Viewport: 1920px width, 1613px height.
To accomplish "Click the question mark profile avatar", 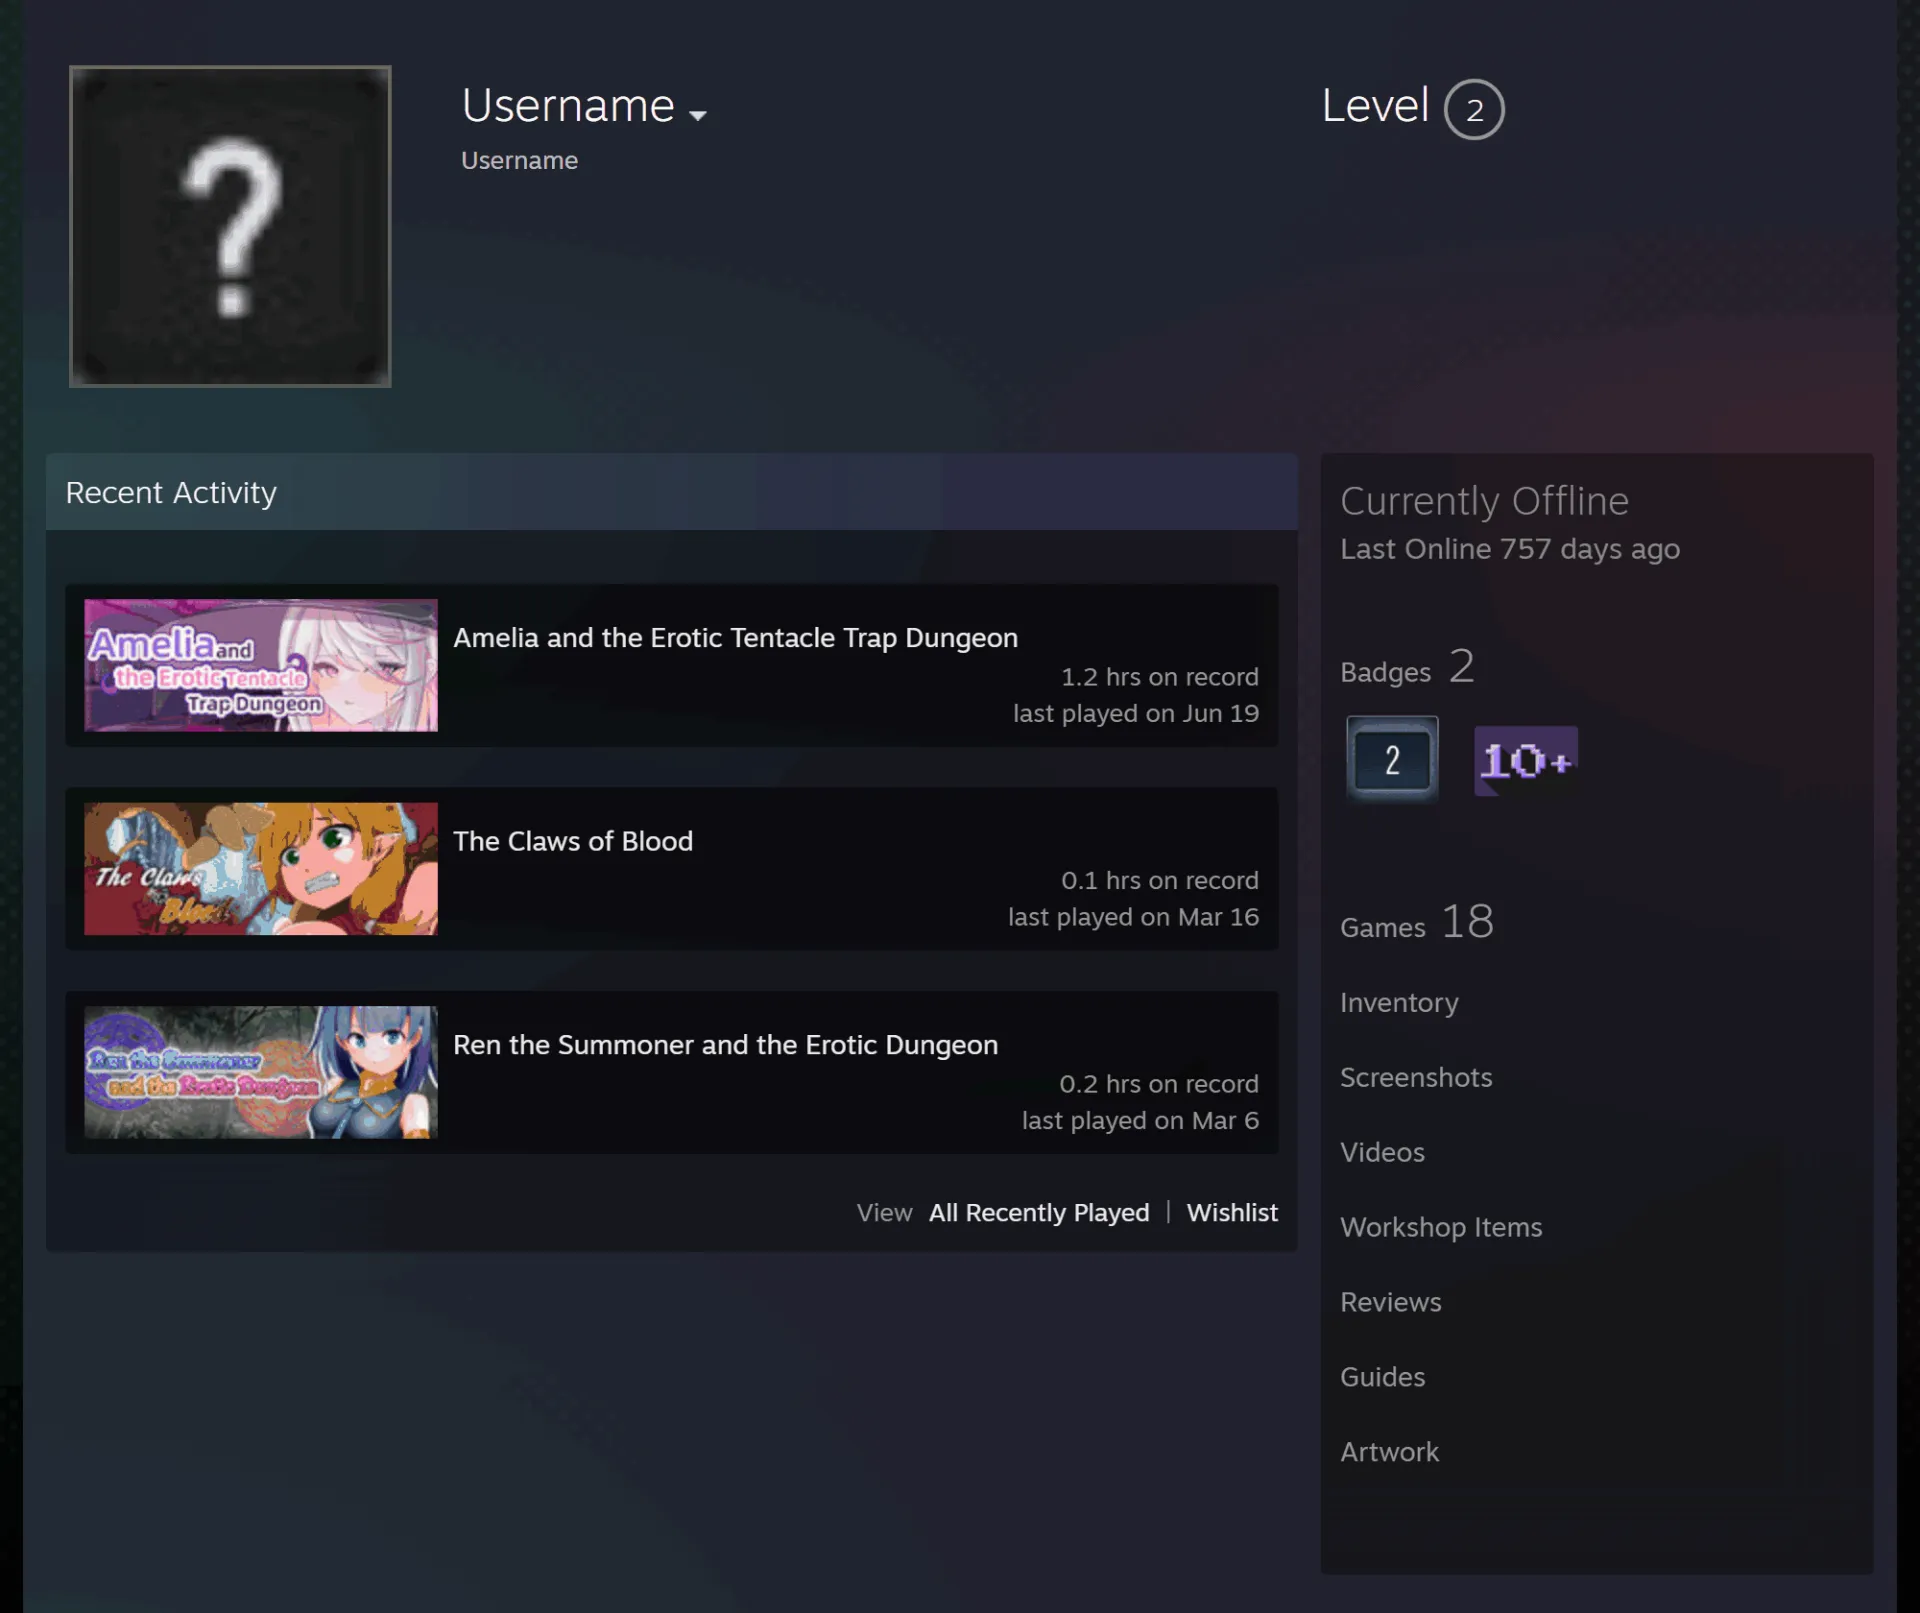I will [230, 226].
